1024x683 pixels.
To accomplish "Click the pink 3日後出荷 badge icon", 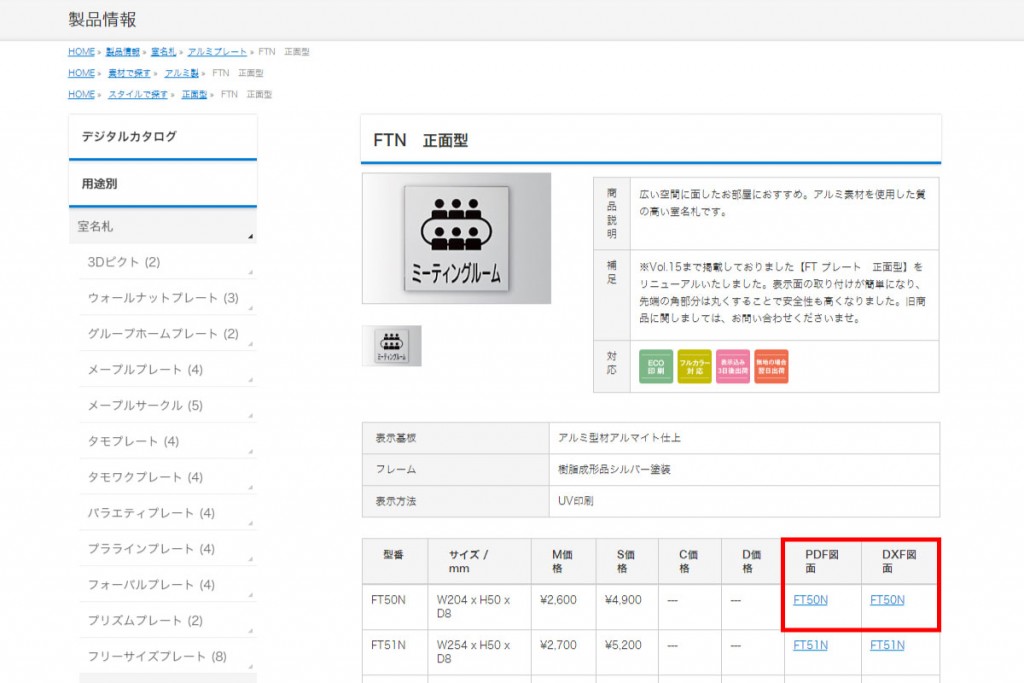I will (x=733, y=366).
